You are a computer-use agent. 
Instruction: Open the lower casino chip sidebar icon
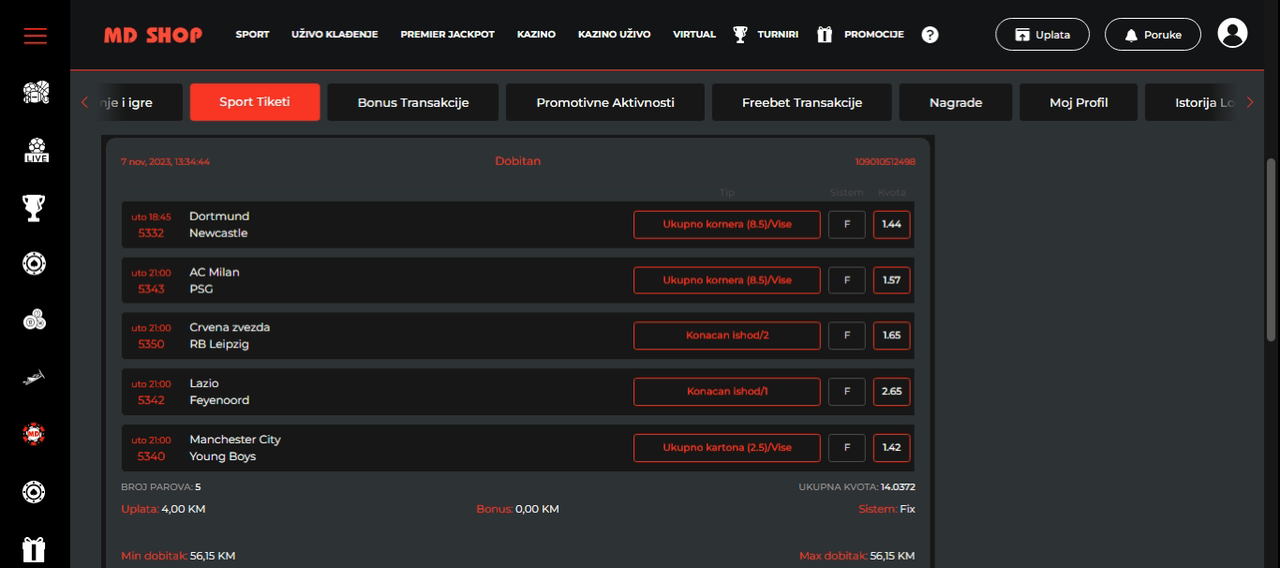(x=35, y=492)
